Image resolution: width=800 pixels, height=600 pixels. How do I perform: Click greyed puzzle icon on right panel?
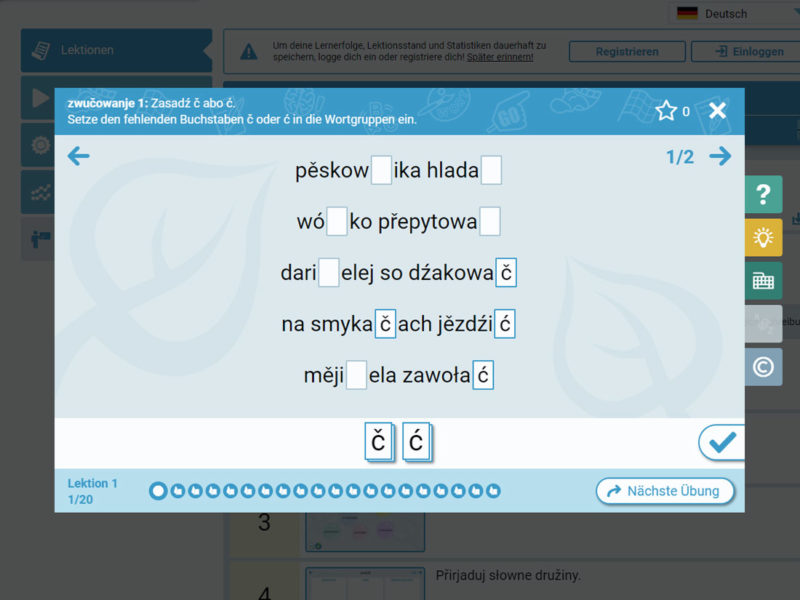(x=763, y=323)
